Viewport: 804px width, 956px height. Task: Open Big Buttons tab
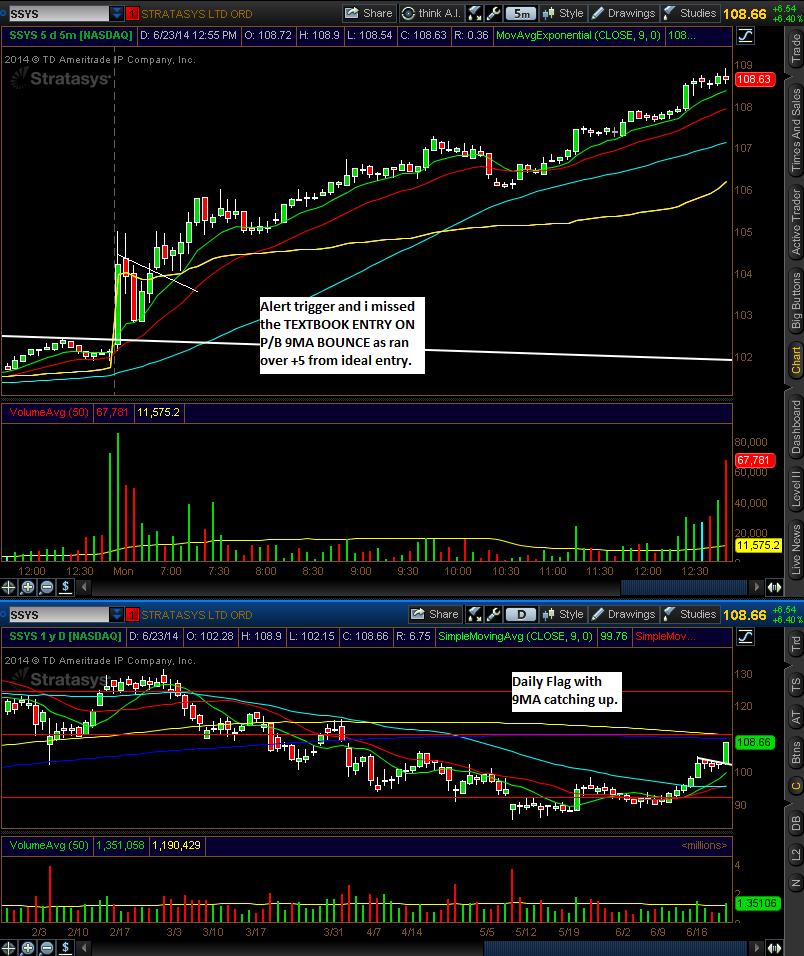795,301
